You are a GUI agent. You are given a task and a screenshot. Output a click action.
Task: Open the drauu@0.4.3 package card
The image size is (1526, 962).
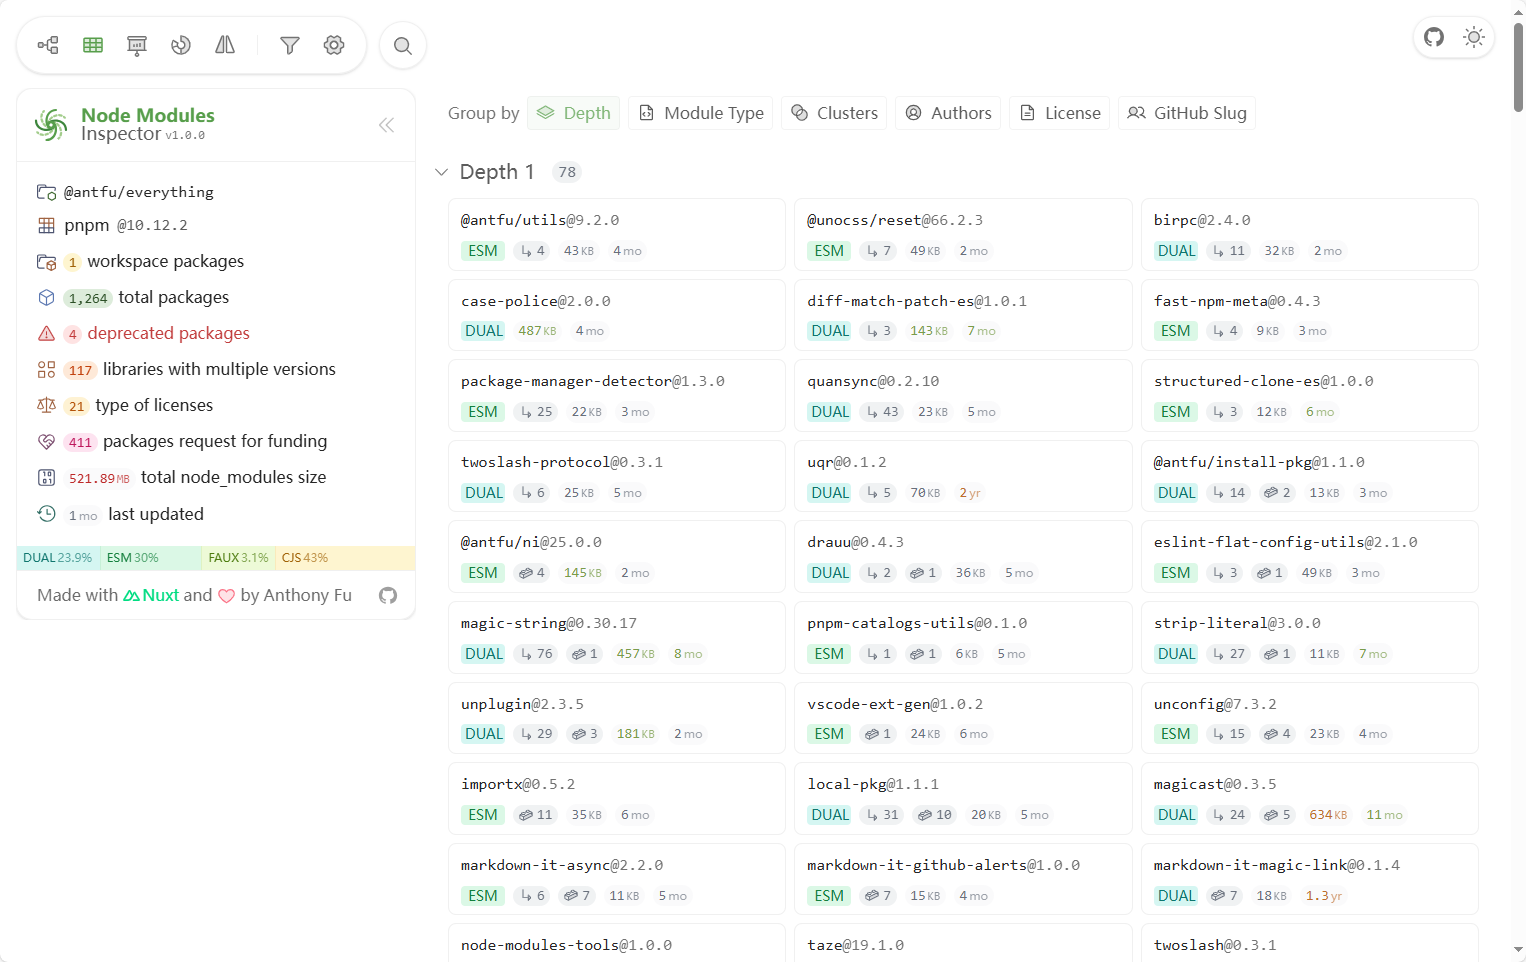tap(963, 557)
